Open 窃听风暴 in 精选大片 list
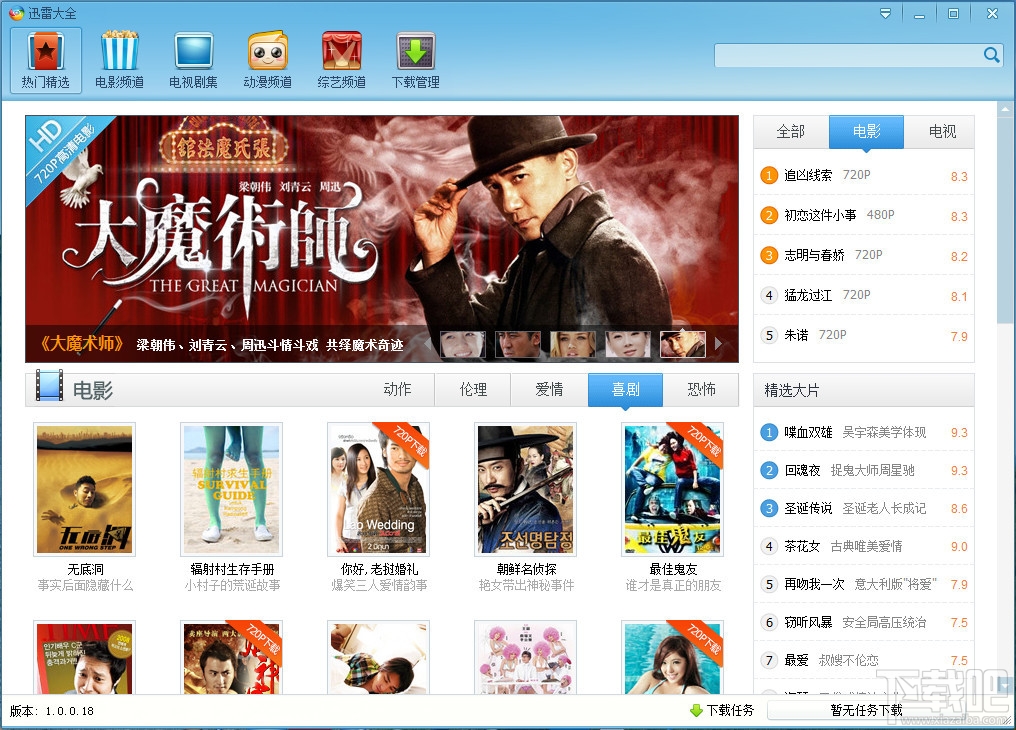Image resolution: width=1016 pixels, height=730 pixels. tap(864, 622)
